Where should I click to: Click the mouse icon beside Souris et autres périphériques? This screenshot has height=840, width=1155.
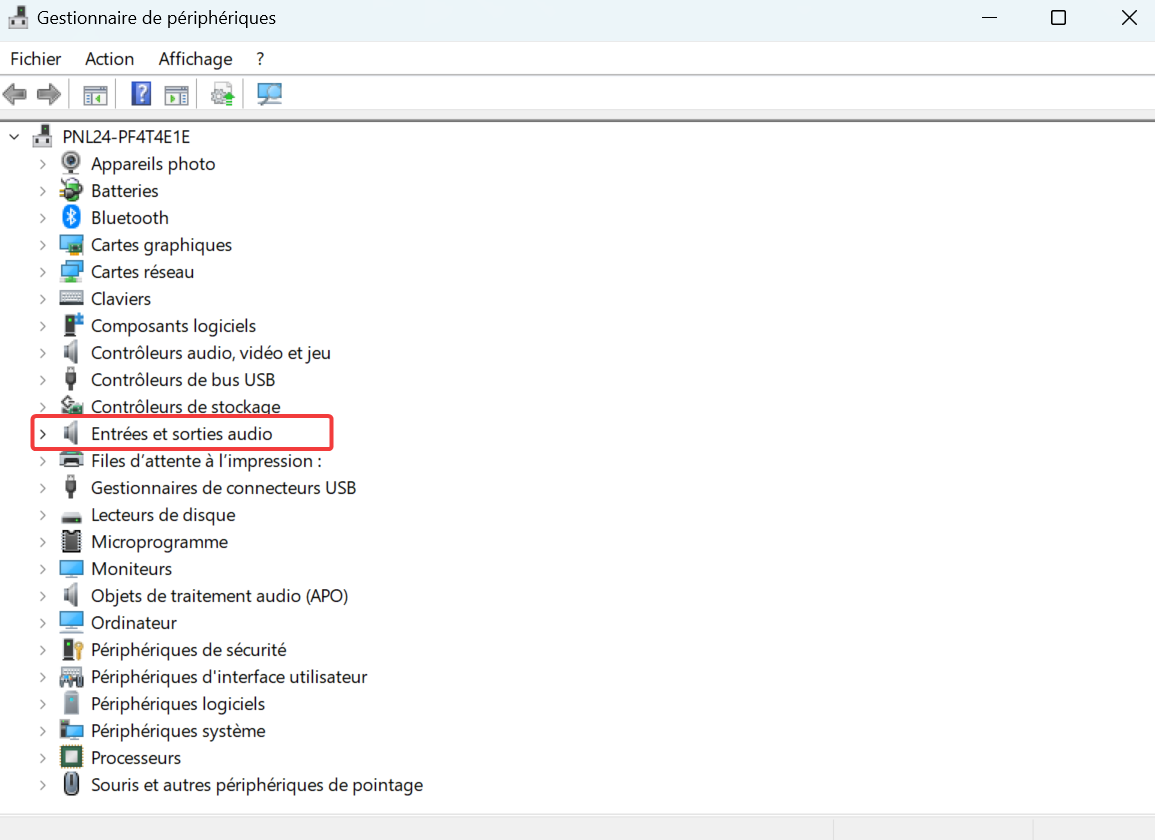[71, 783]
